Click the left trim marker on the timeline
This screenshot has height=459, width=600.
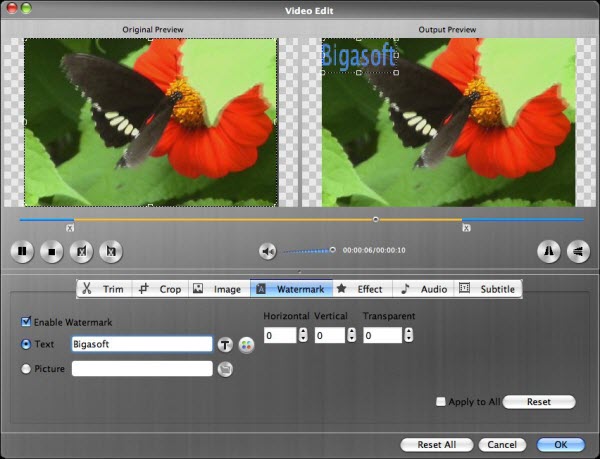click(70, 228)
